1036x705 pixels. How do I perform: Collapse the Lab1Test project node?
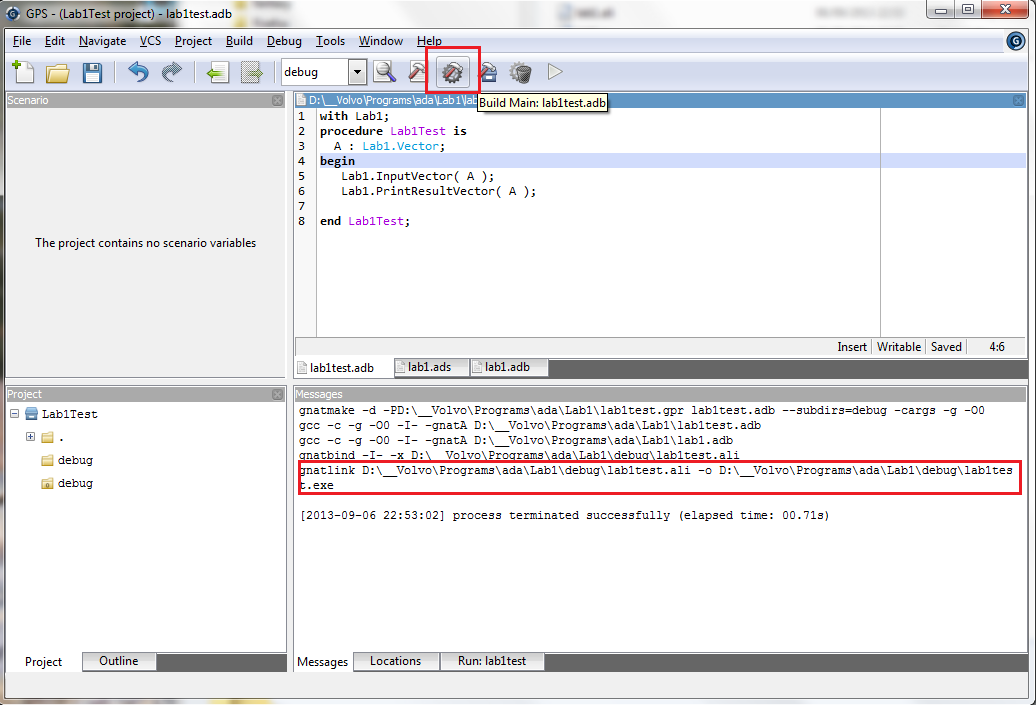click(15, 414)
